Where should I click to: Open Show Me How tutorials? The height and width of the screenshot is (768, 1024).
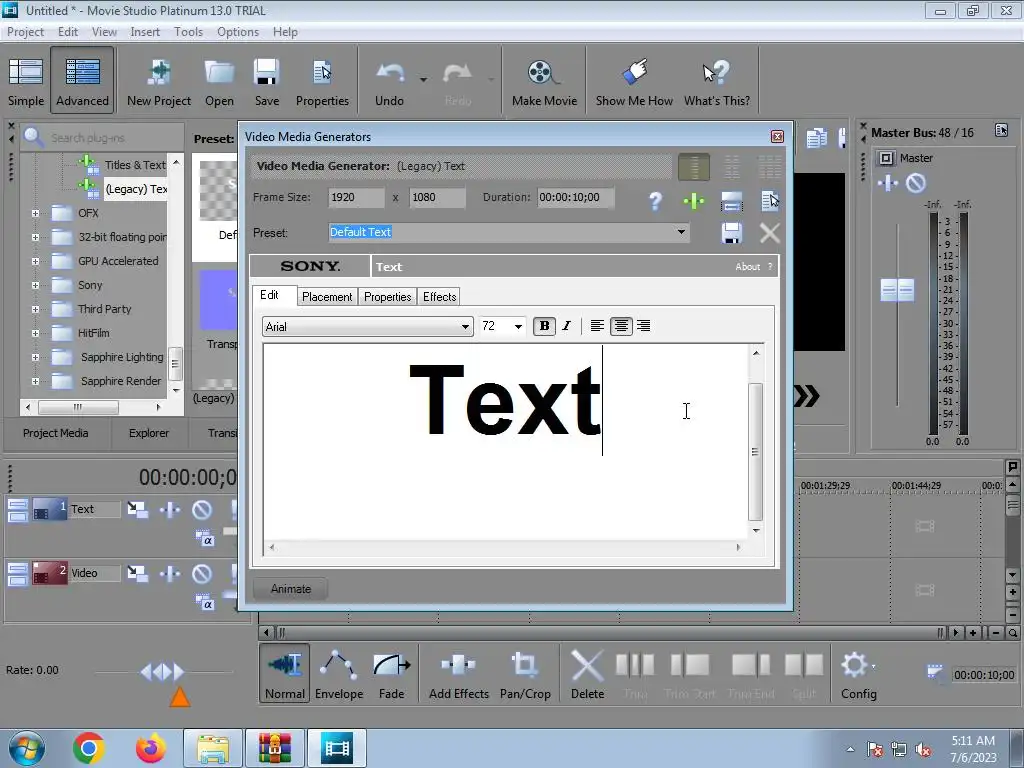click(x=634, y=81)
